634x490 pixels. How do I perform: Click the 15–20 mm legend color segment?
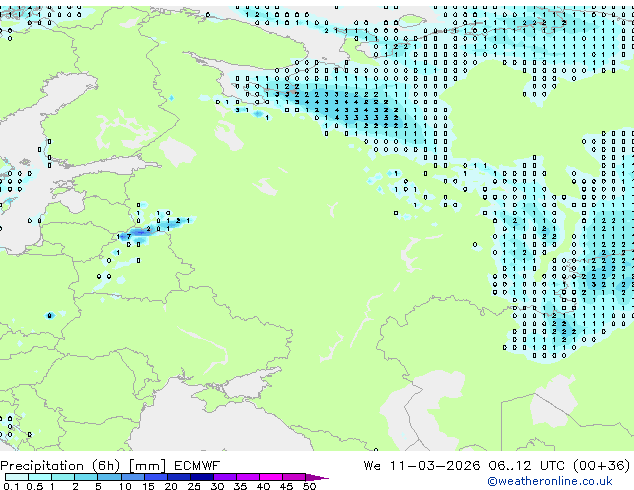point(155,477)
